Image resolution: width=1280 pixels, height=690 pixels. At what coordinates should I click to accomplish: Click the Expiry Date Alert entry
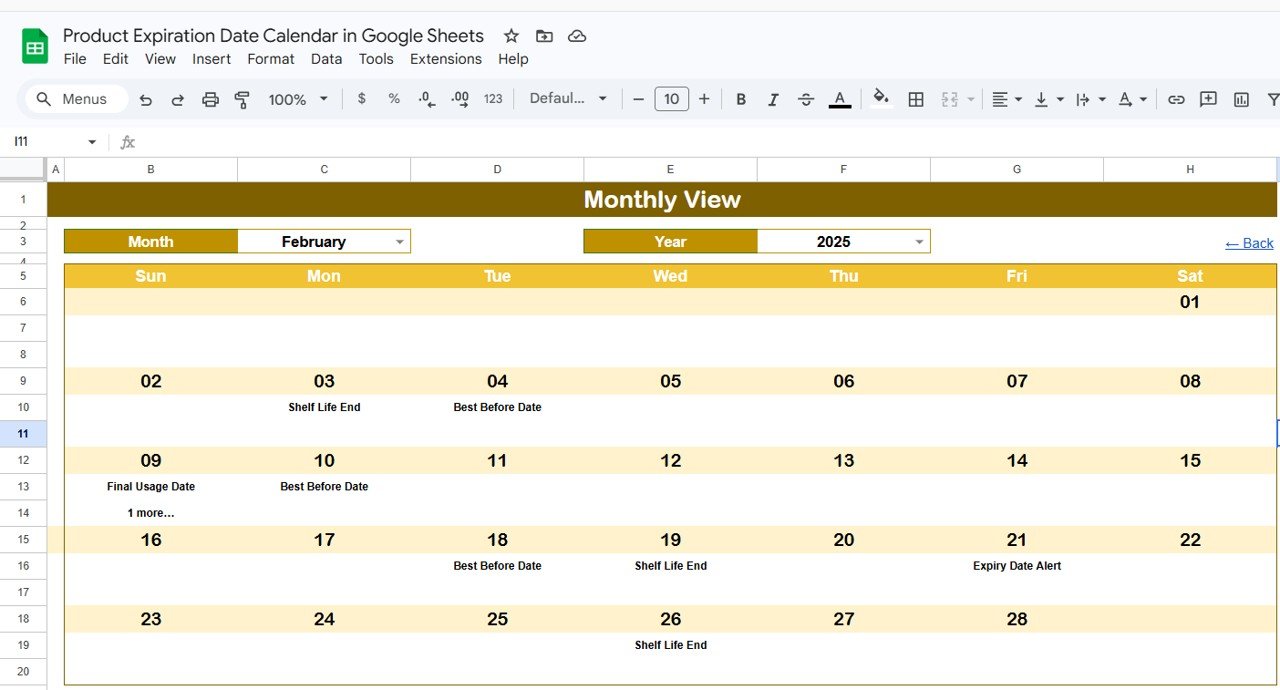pos(1017,566)
